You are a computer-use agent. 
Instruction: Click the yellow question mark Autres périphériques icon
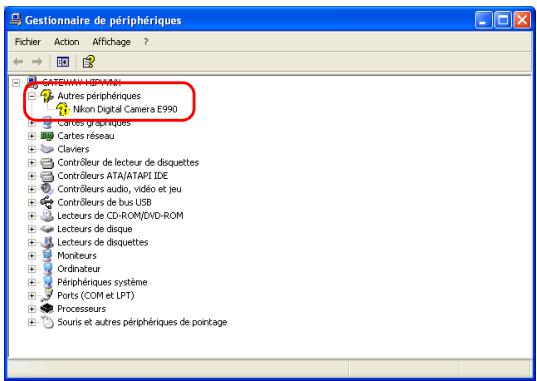coord(47,96)
